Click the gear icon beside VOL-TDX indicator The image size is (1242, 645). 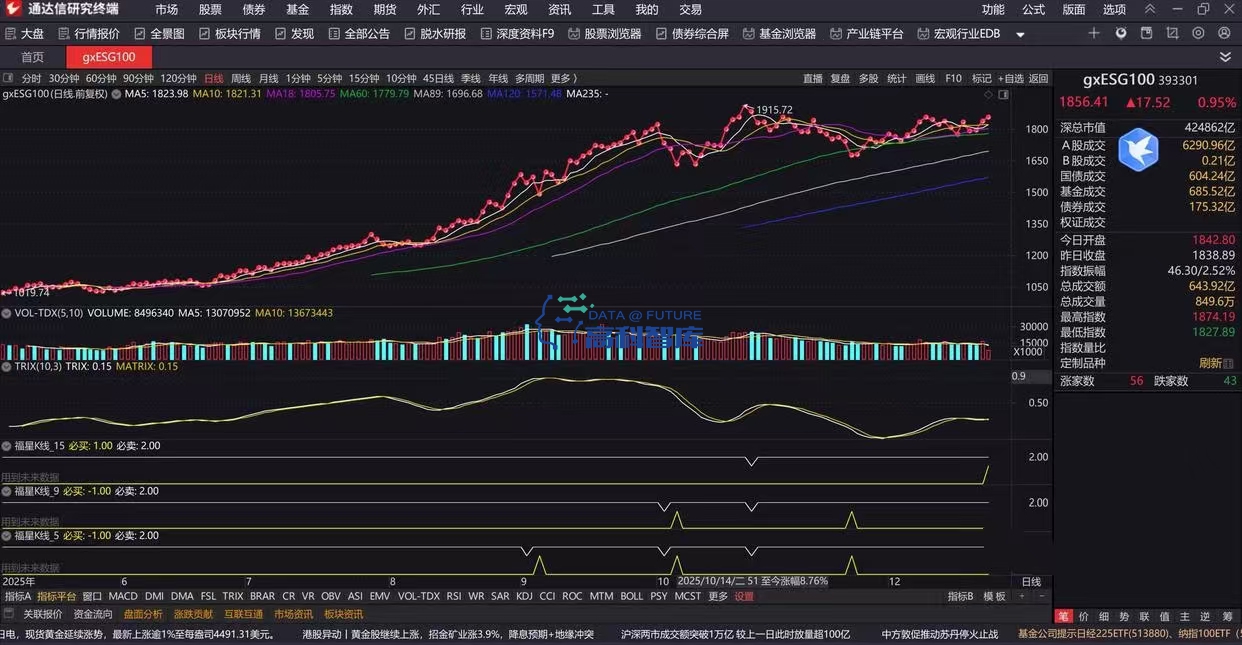[7, 313]
